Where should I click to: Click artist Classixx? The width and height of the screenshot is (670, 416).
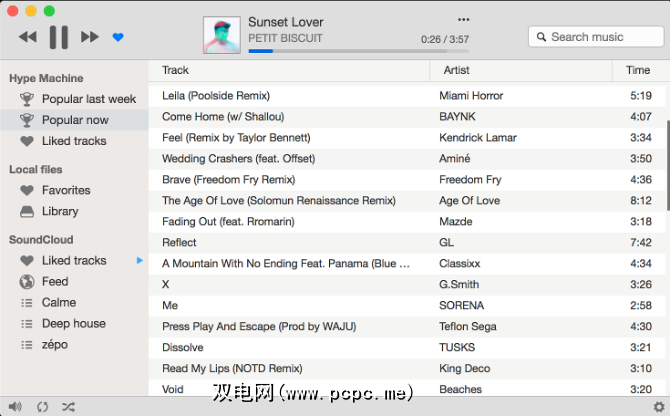(459, 264)
